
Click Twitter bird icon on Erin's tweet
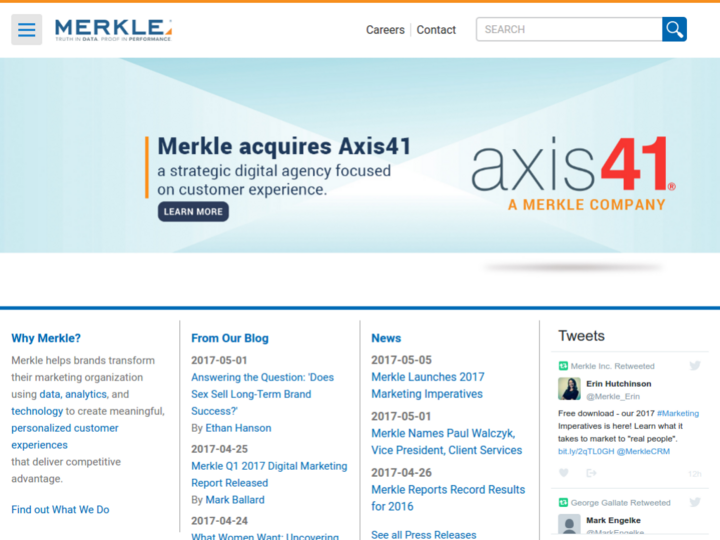[695, 366]
